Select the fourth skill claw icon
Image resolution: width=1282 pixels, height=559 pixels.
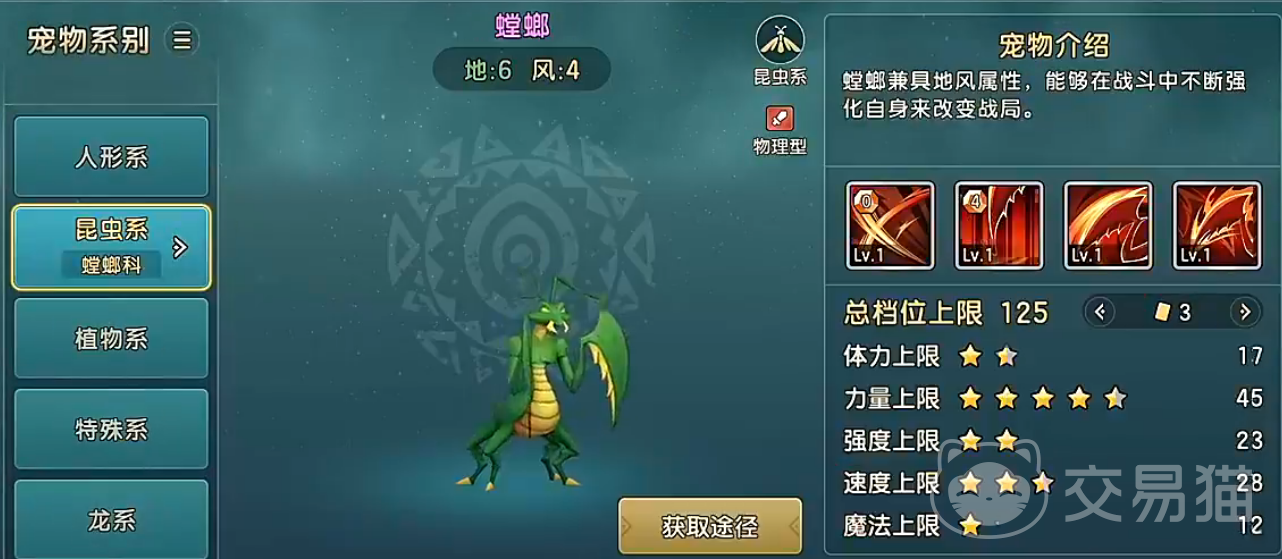[1216, 225]
